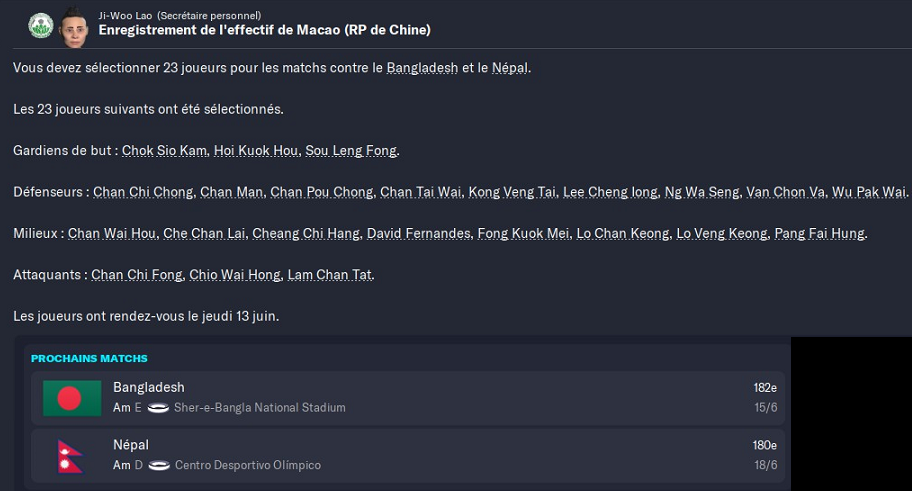912x491 pixels.
Task: Open the Bangladesh link in message text
Action: click(x=422, y=68)
